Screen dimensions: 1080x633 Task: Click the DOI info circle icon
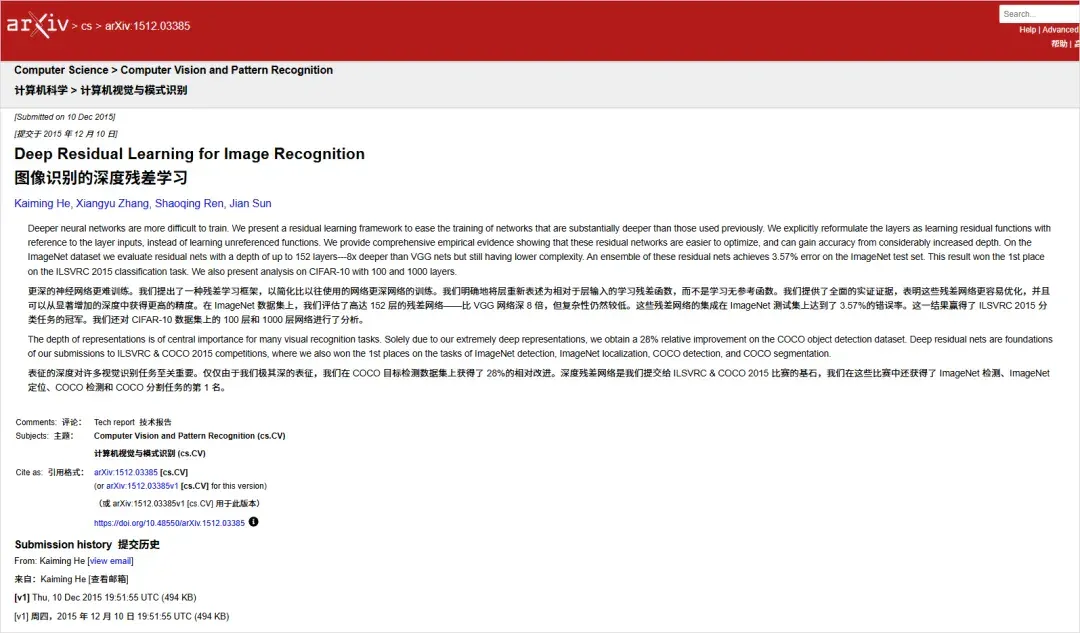tap(253, 522)
